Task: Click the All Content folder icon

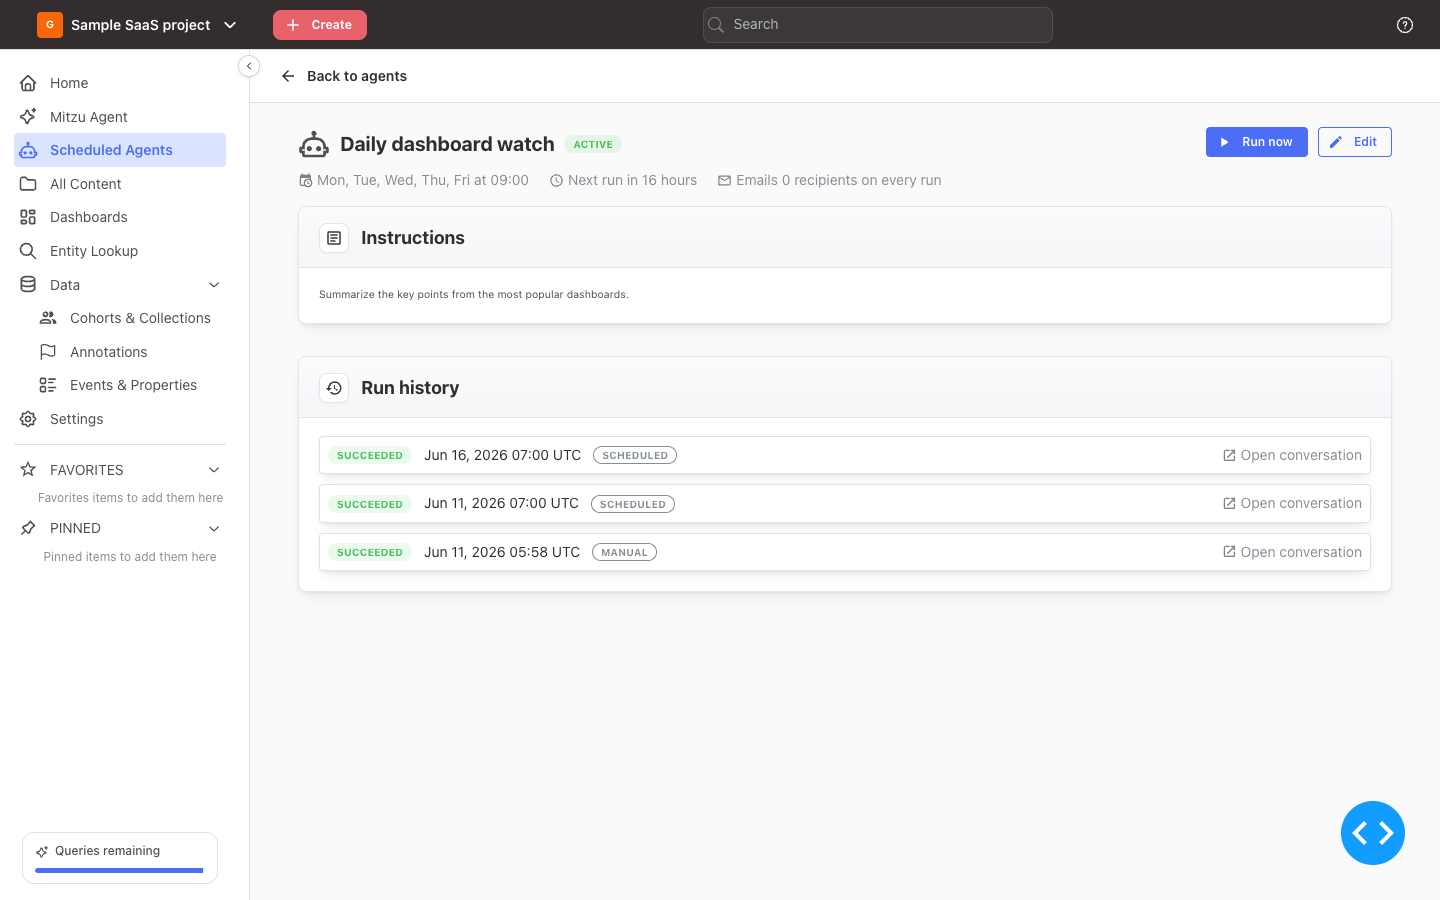Action: pyautogui.click(x=28, y=184)
